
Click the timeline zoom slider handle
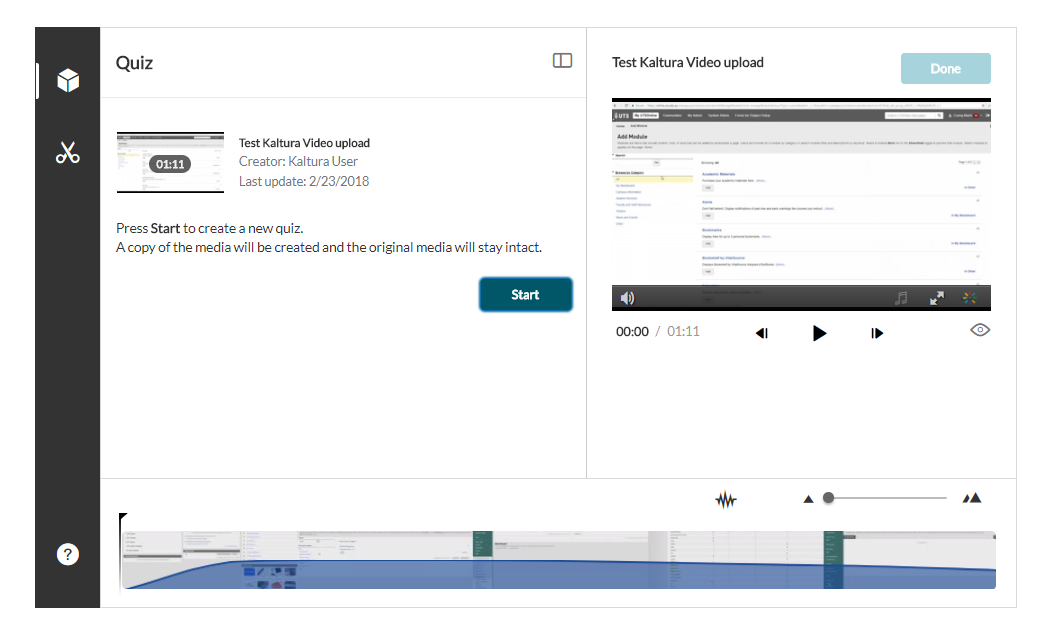tap(828, 498)
